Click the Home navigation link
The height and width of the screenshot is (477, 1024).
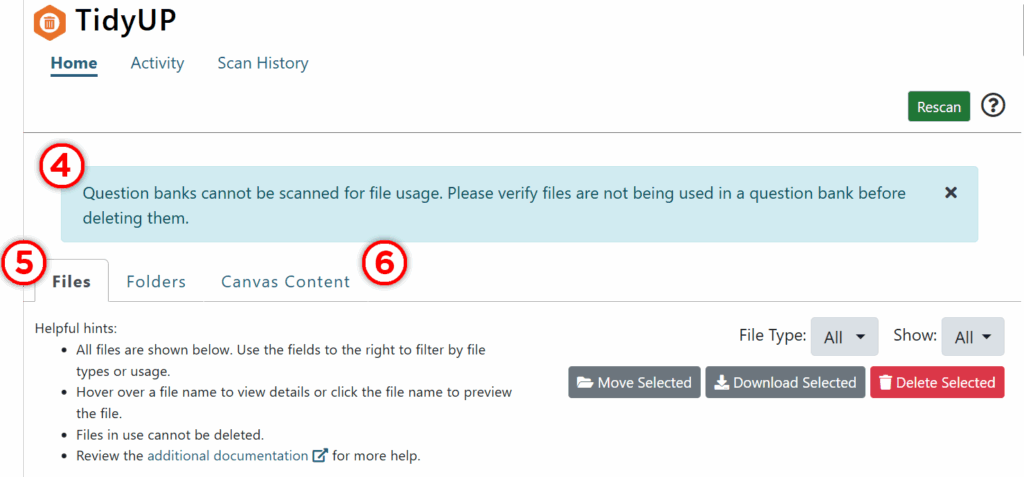point(74,64)
